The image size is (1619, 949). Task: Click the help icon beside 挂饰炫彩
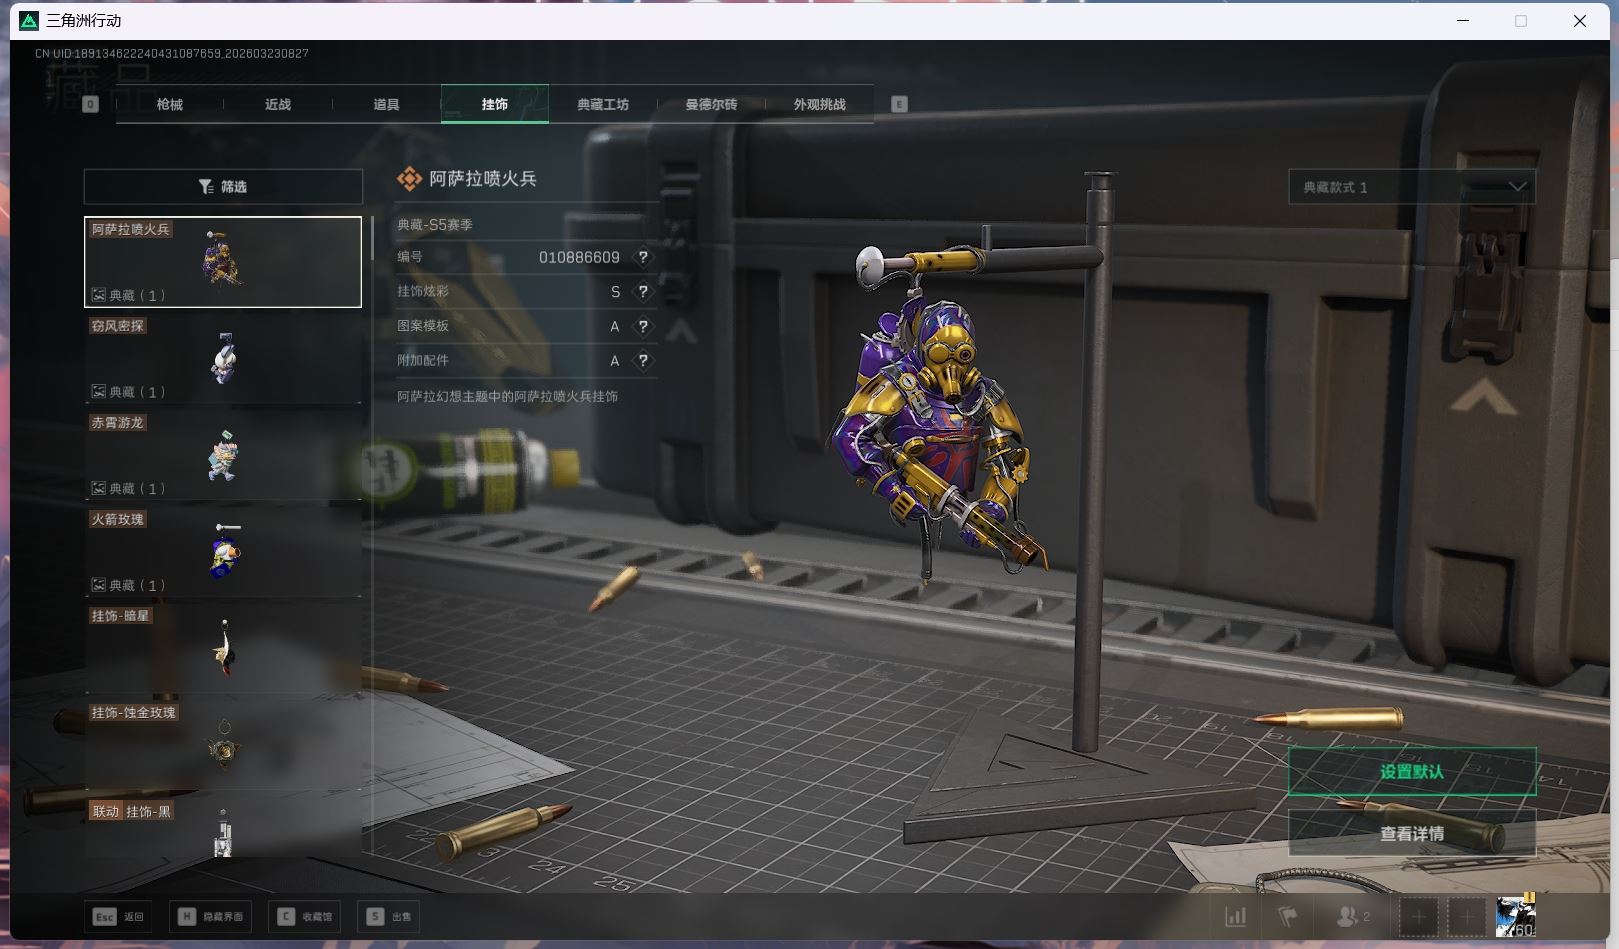643,292
